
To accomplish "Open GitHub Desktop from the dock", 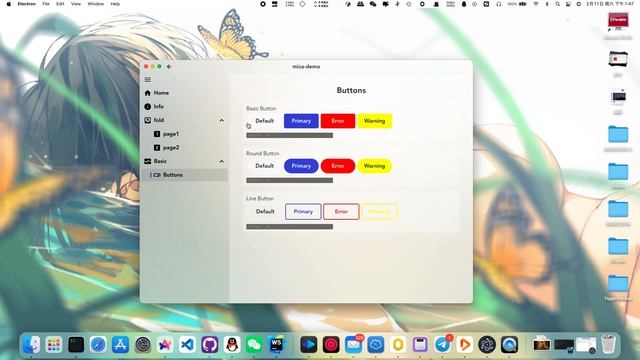I will coord(209,345).
